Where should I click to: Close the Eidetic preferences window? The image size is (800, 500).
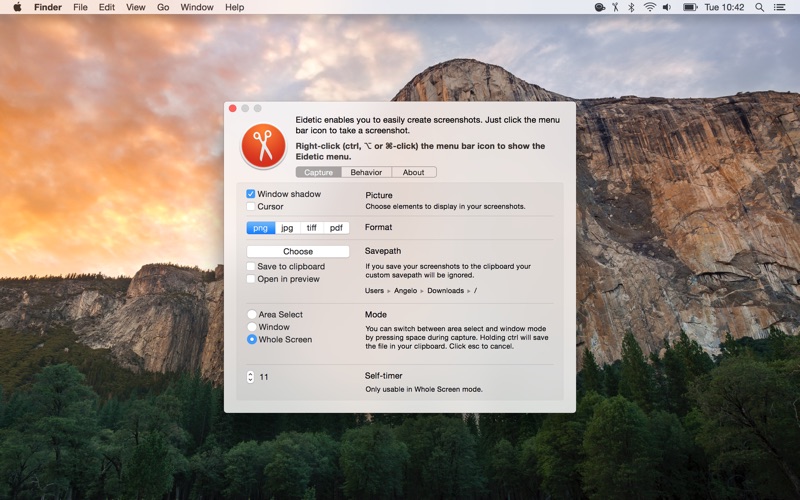click(233, 108)
